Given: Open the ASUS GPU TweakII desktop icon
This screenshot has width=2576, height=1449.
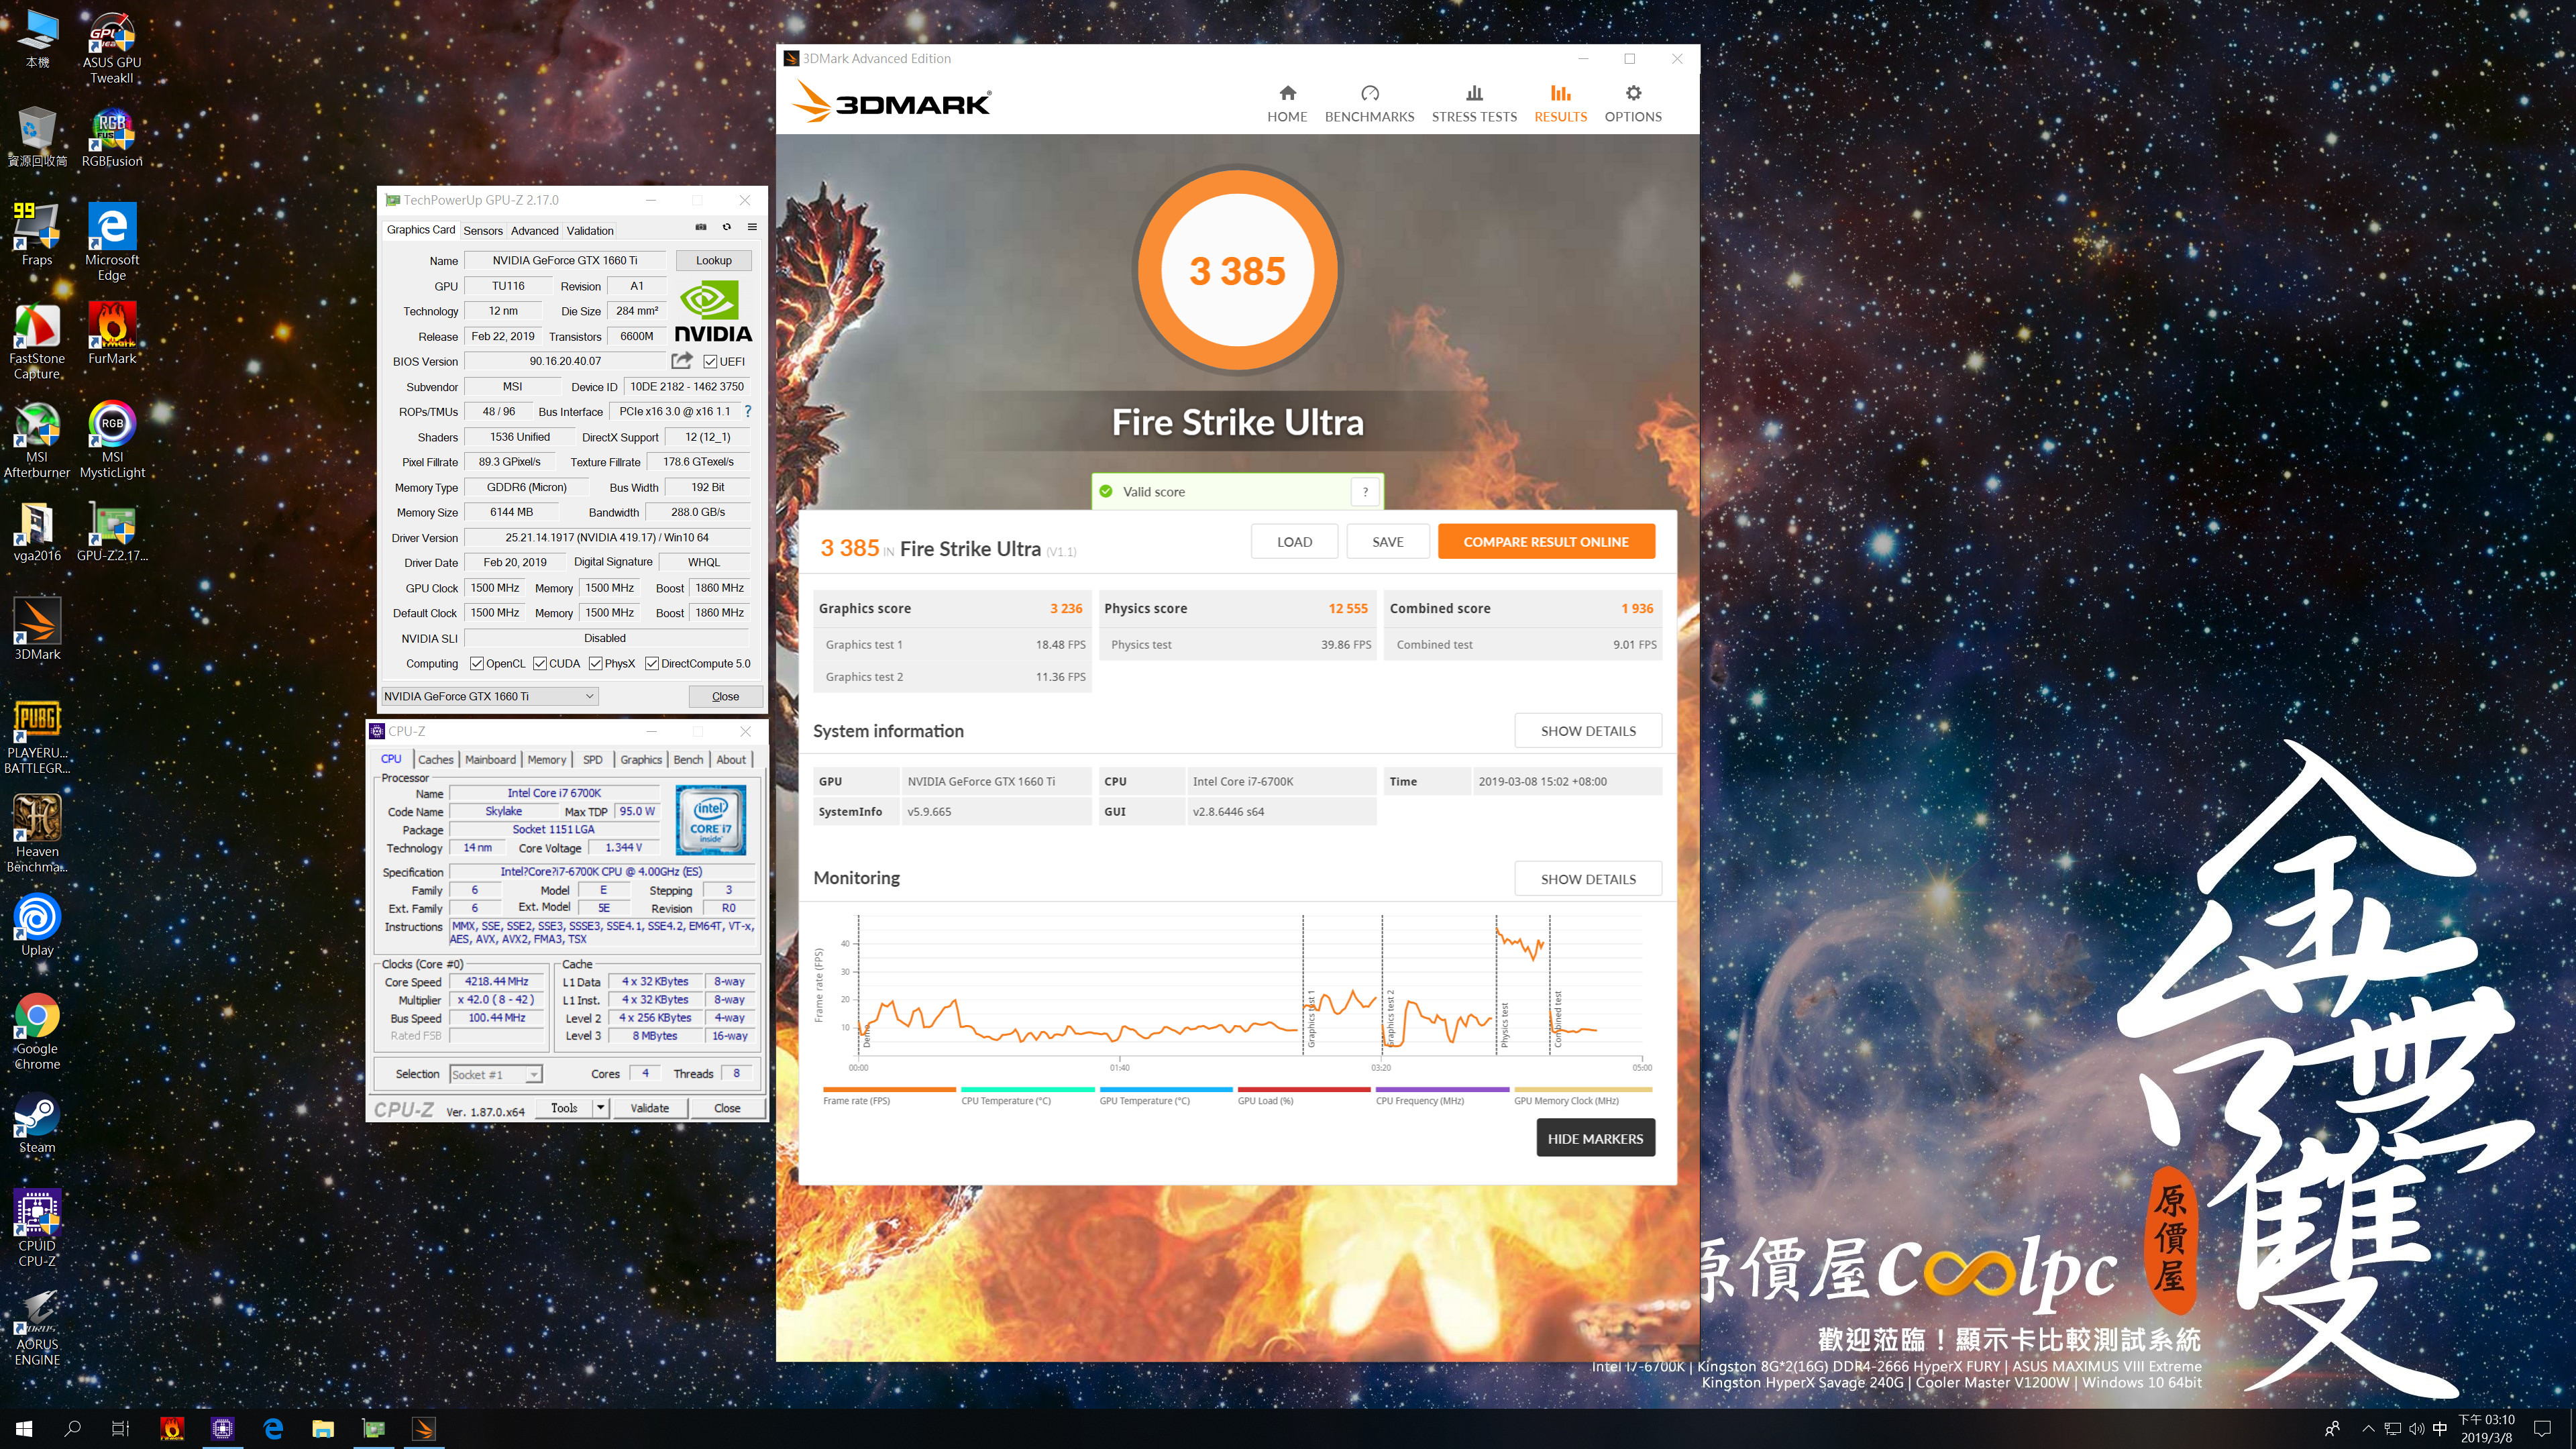Looking at the screenshot, I should [x=111, y=47].
